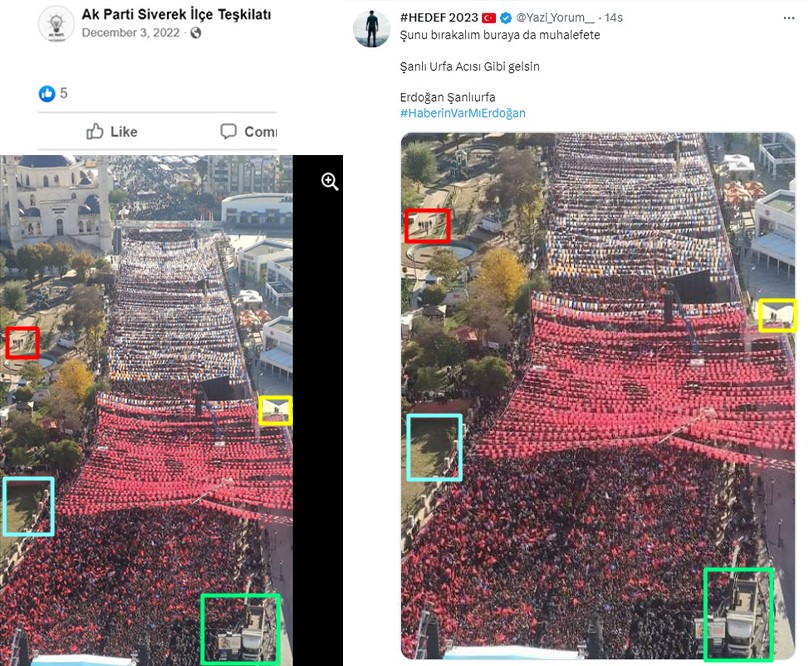This screenshot has width=808, height=666.
Task: Click the 14s tweet timestamp
Action: (x=614, y=18)
